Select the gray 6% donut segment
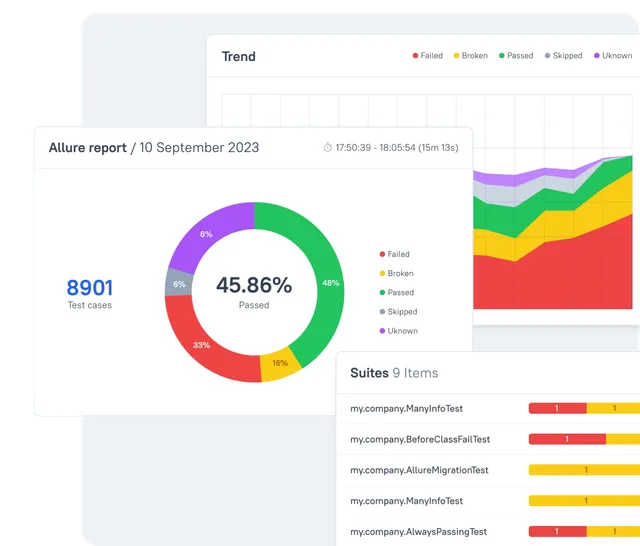The width and height of the screenshot is (640, 546). [179, 284]
